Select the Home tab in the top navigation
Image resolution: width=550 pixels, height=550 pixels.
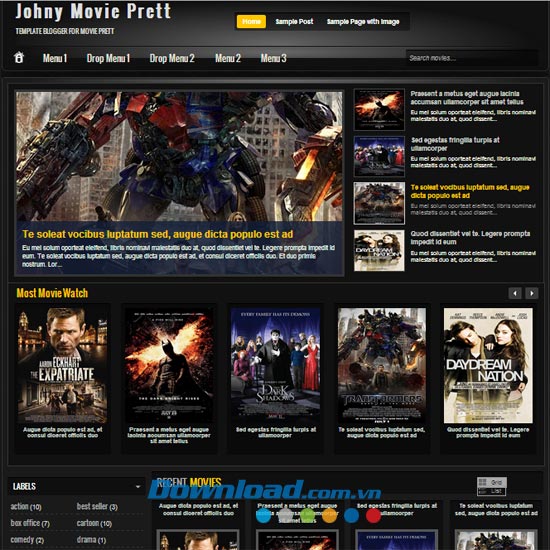click(251, 21)
